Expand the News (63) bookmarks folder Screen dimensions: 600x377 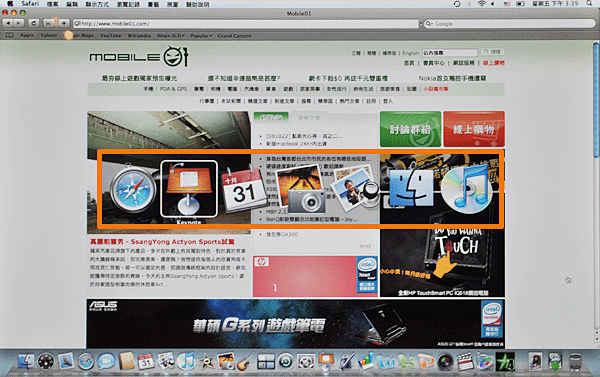[171, 36]
